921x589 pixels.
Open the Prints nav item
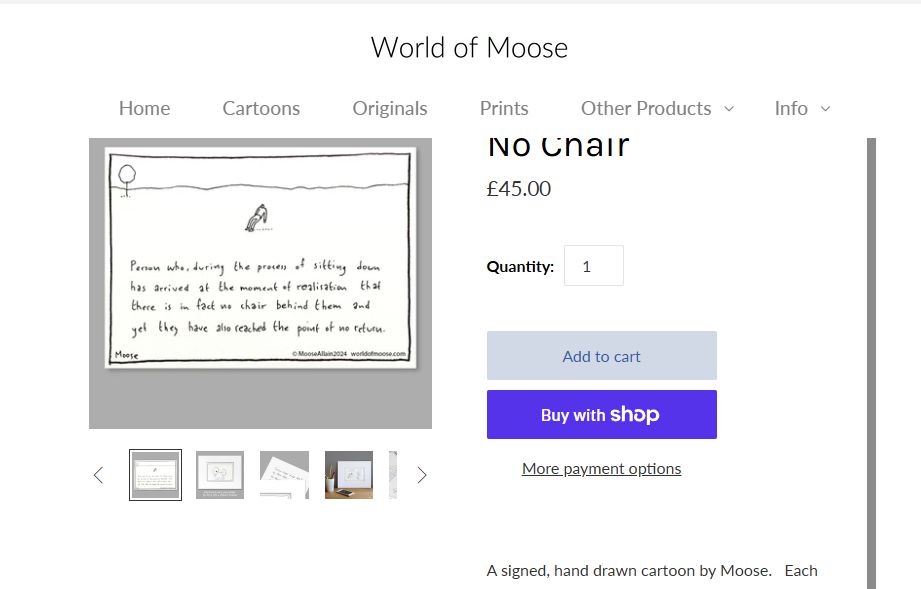pyautogui.click(x=504, y=108)
